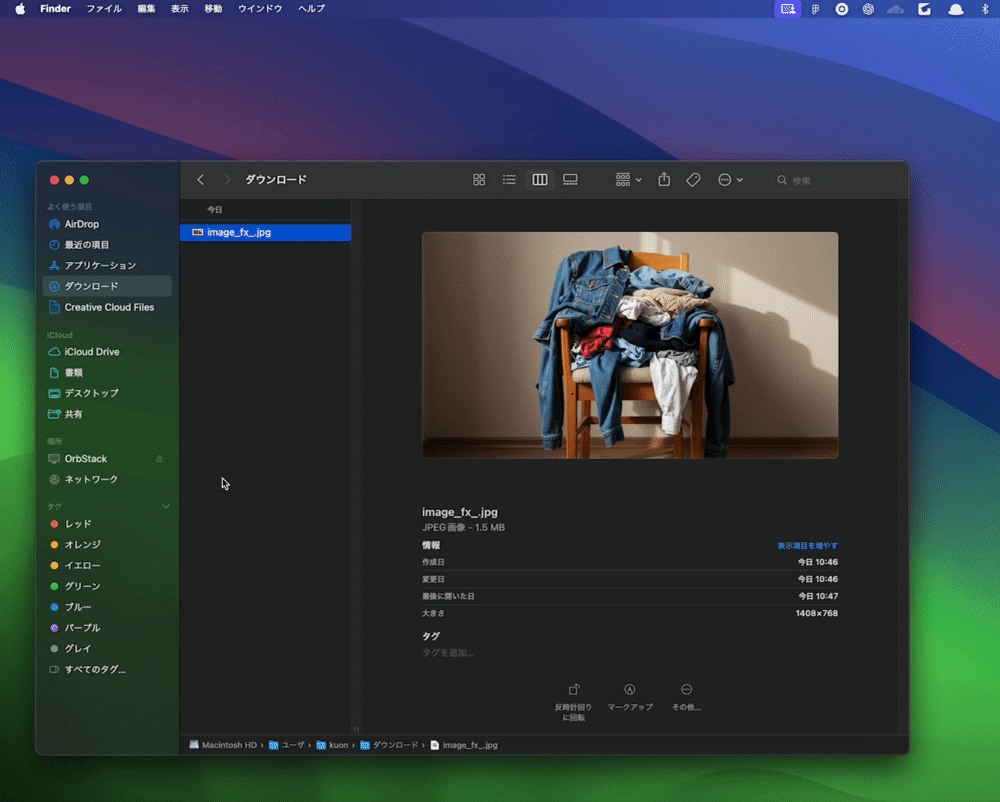Click the 表示項目を増やす link

coord(807,546)
